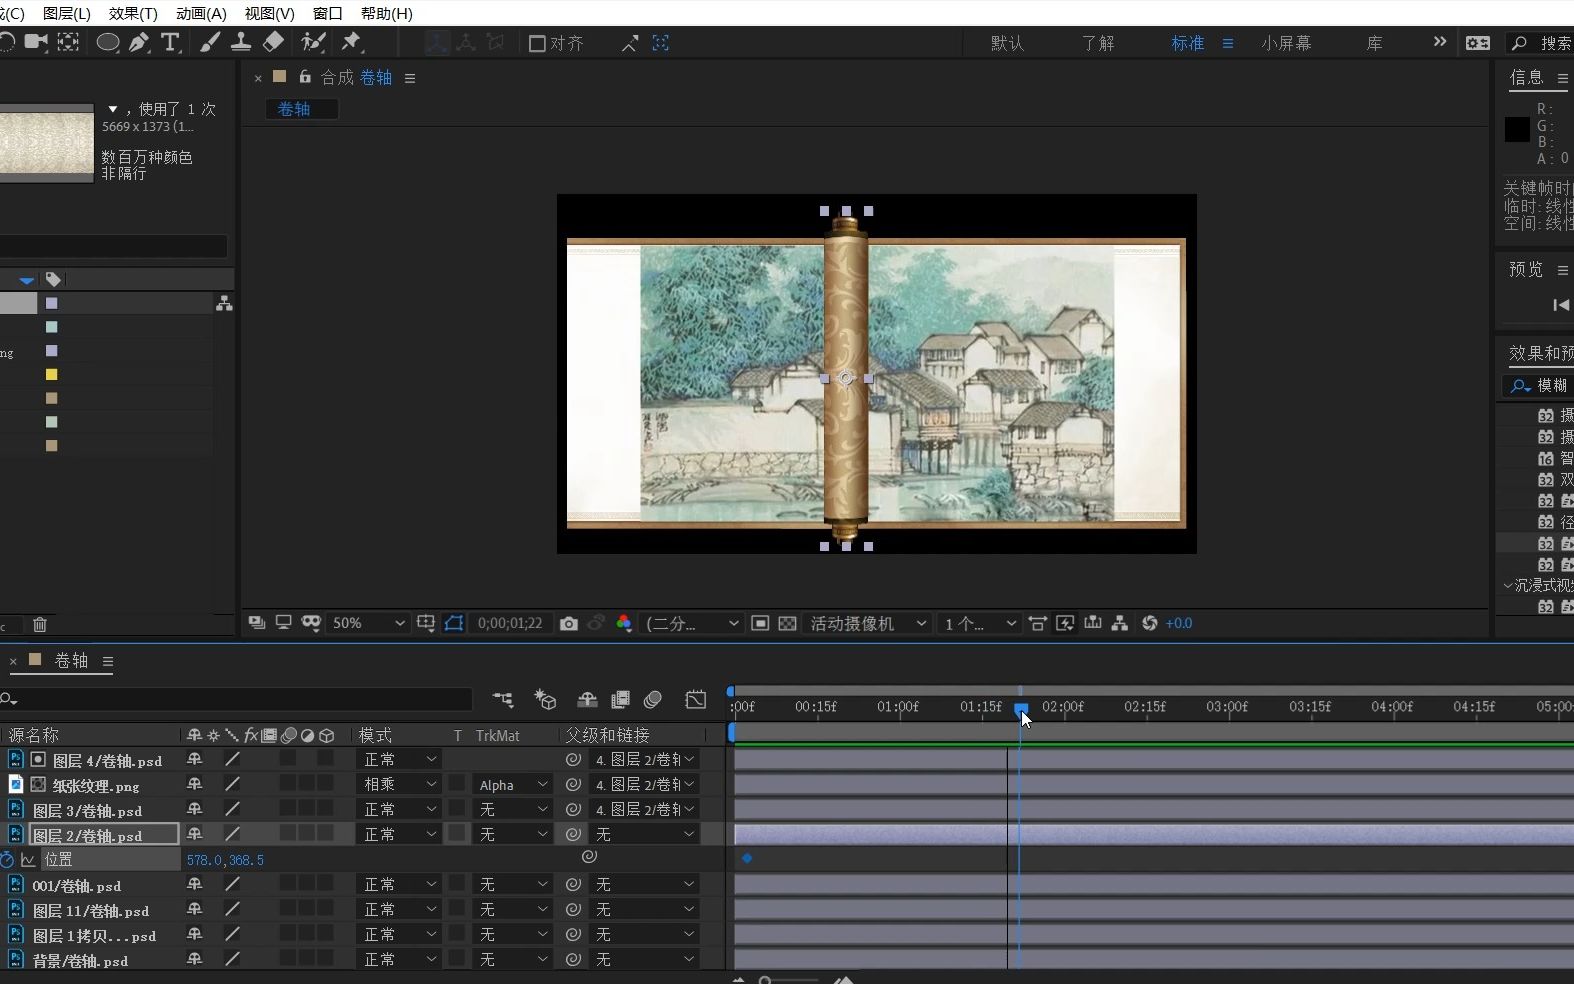The image size is (1574, 984).
Task: Open the 窗口 menu
Action: coord(327,13)
